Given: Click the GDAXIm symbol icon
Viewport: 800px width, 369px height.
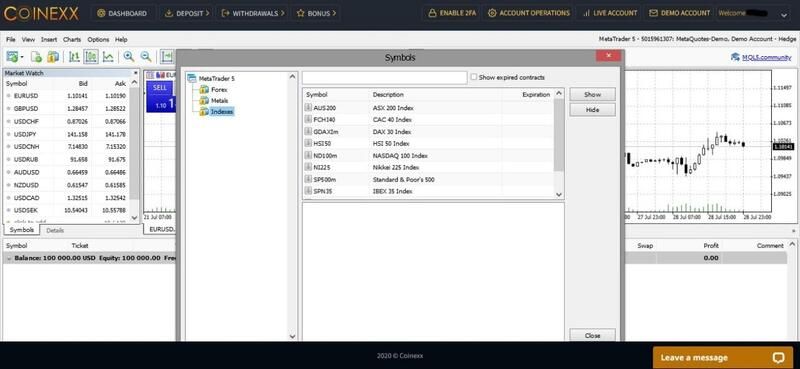Looking at the screenshot, I should click(308, 132).
